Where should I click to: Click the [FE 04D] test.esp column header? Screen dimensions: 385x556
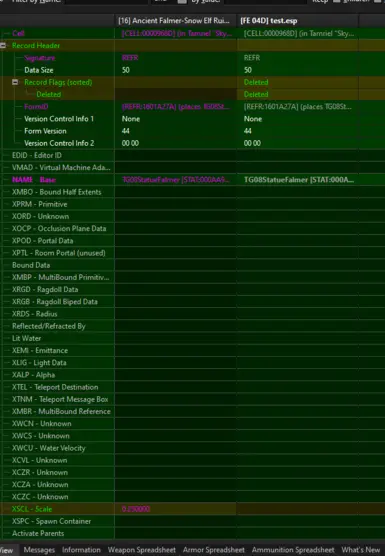click(x=297, y=21)
